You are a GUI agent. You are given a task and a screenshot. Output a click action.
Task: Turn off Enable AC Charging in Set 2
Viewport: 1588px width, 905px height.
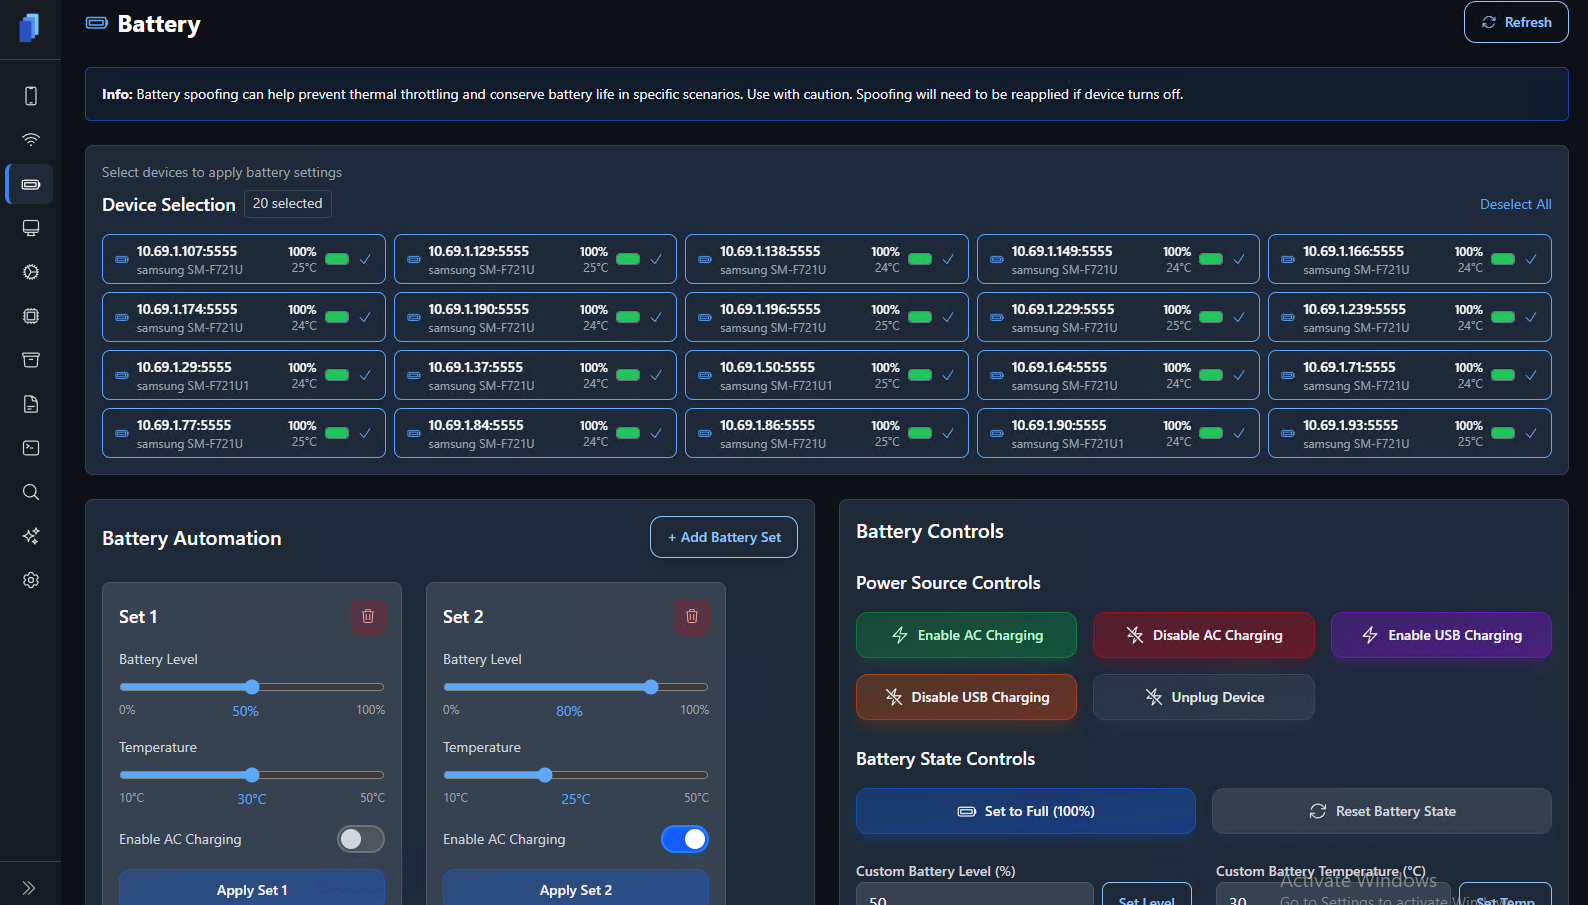[x=685, y=839]
